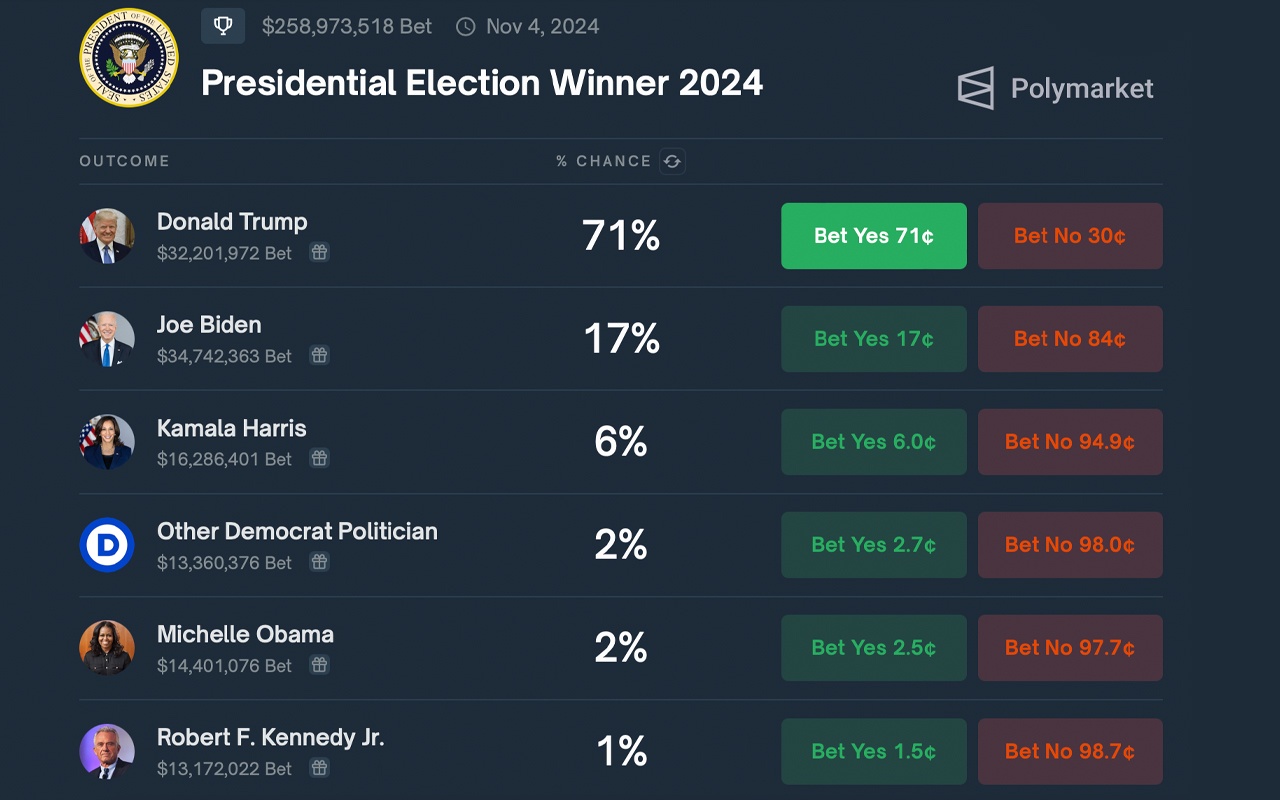Image resolution: width=1280 pixels, height=800 pixels.
Task: Open the rewards gift icon for Donald Trump
Action: click(x=319, y=254)
